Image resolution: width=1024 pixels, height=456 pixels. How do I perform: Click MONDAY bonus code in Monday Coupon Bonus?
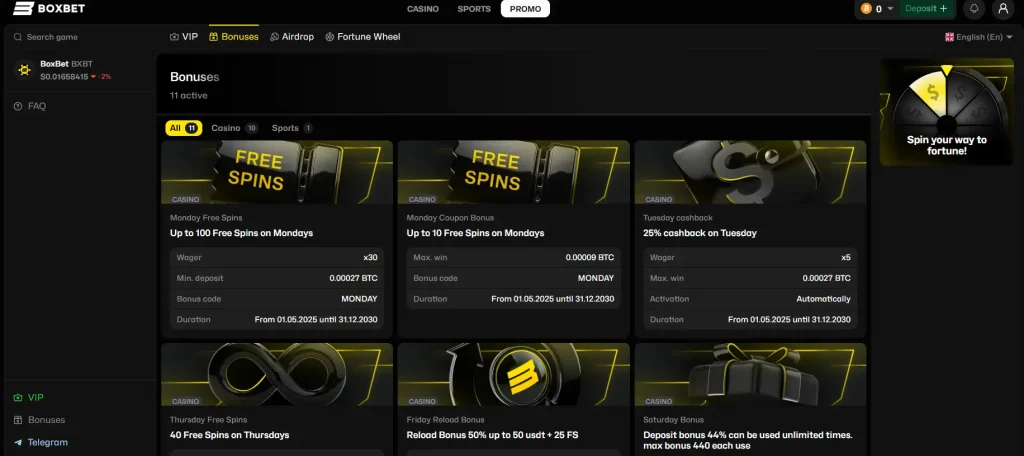pos(596,278)
